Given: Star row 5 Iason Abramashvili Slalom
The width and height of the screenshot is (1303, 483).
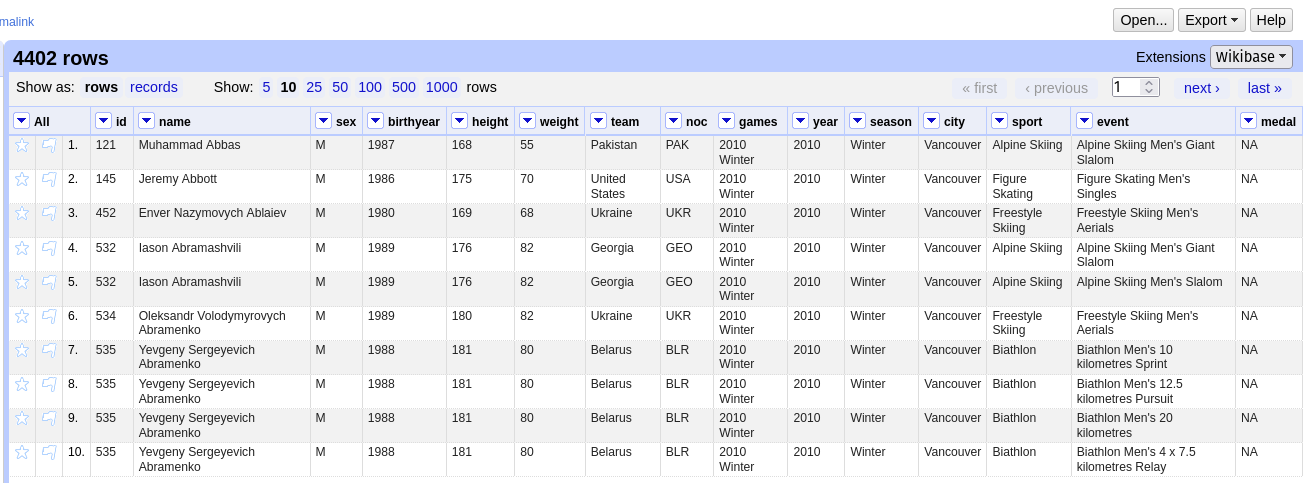Looking at the screenshot, I should tap(22, 283).
